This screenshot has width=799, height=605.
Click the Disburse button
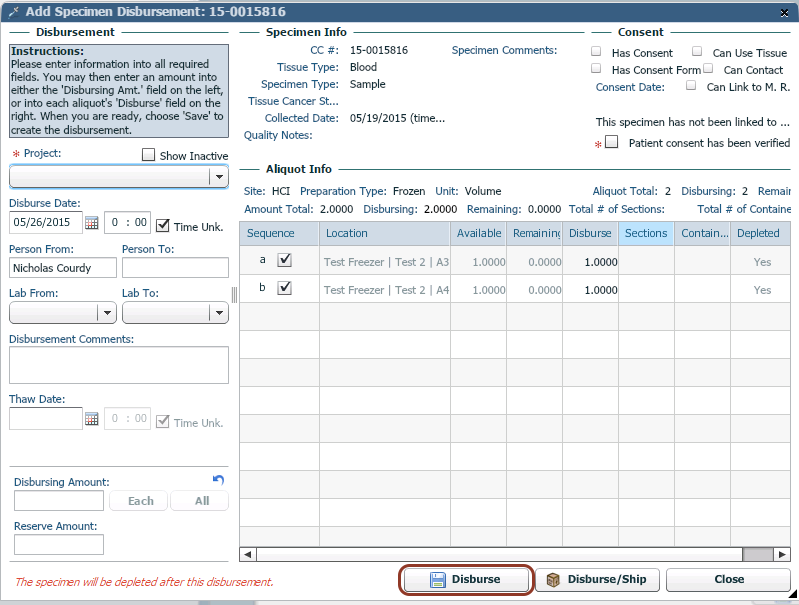466,580
